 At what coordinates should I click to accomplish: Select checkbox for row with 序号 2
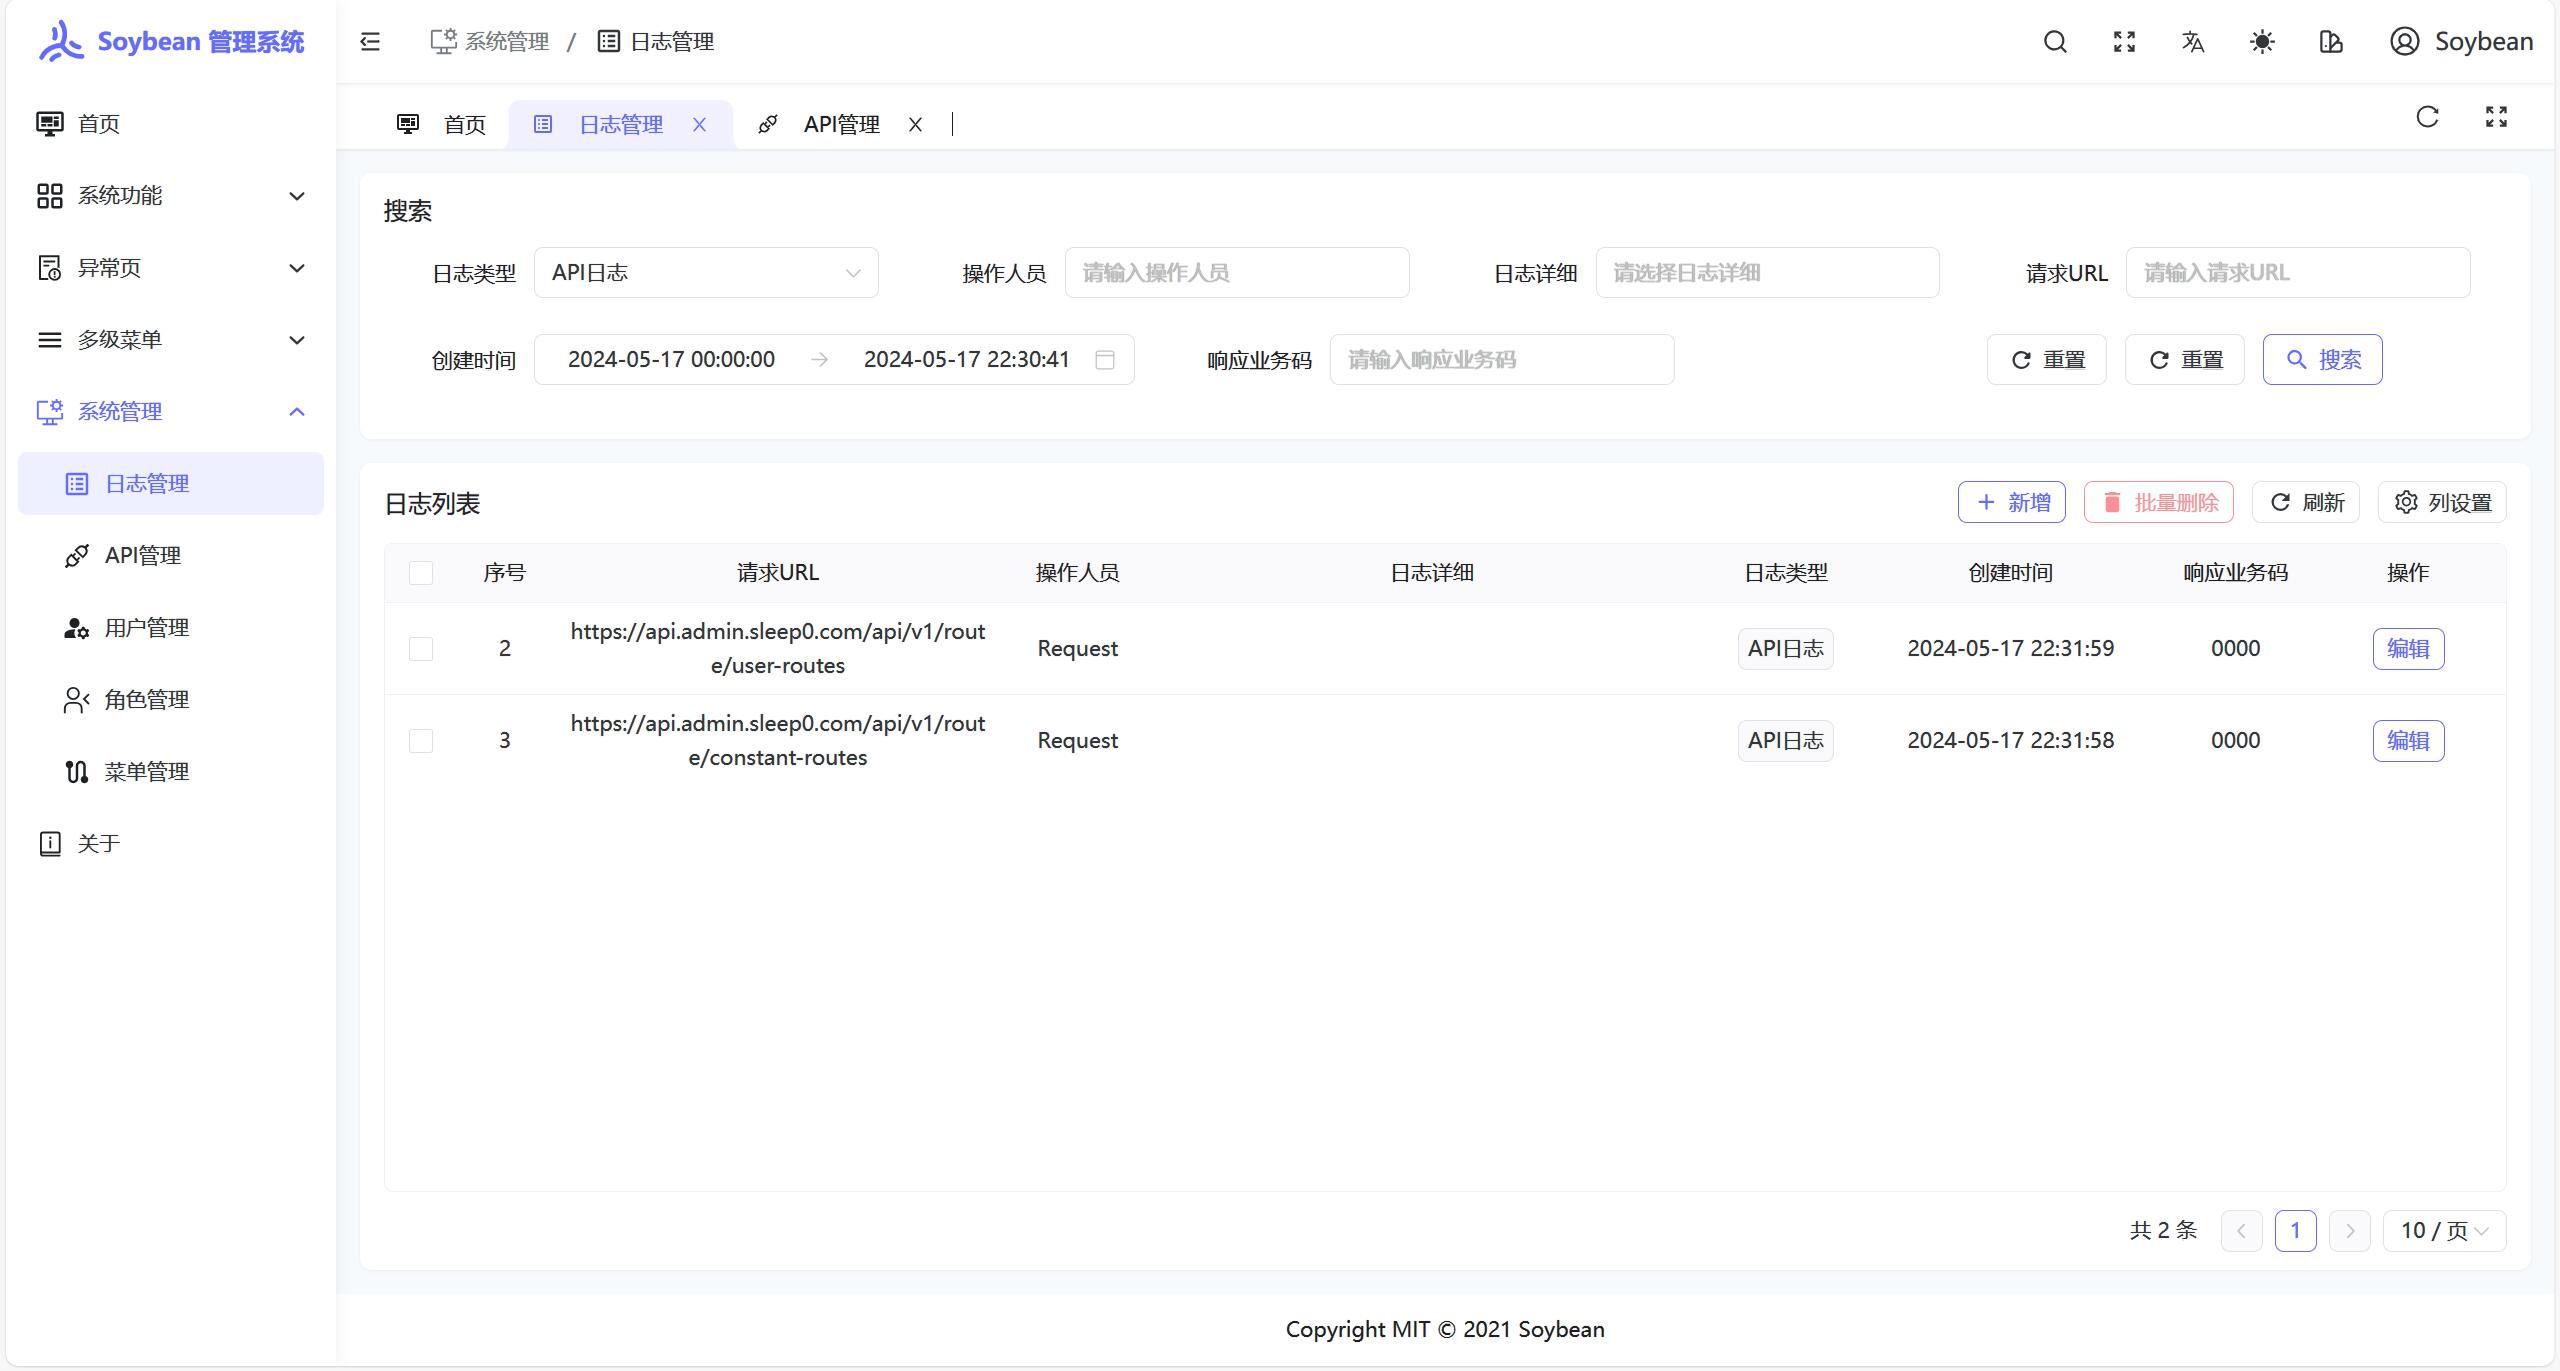(421, 649)
